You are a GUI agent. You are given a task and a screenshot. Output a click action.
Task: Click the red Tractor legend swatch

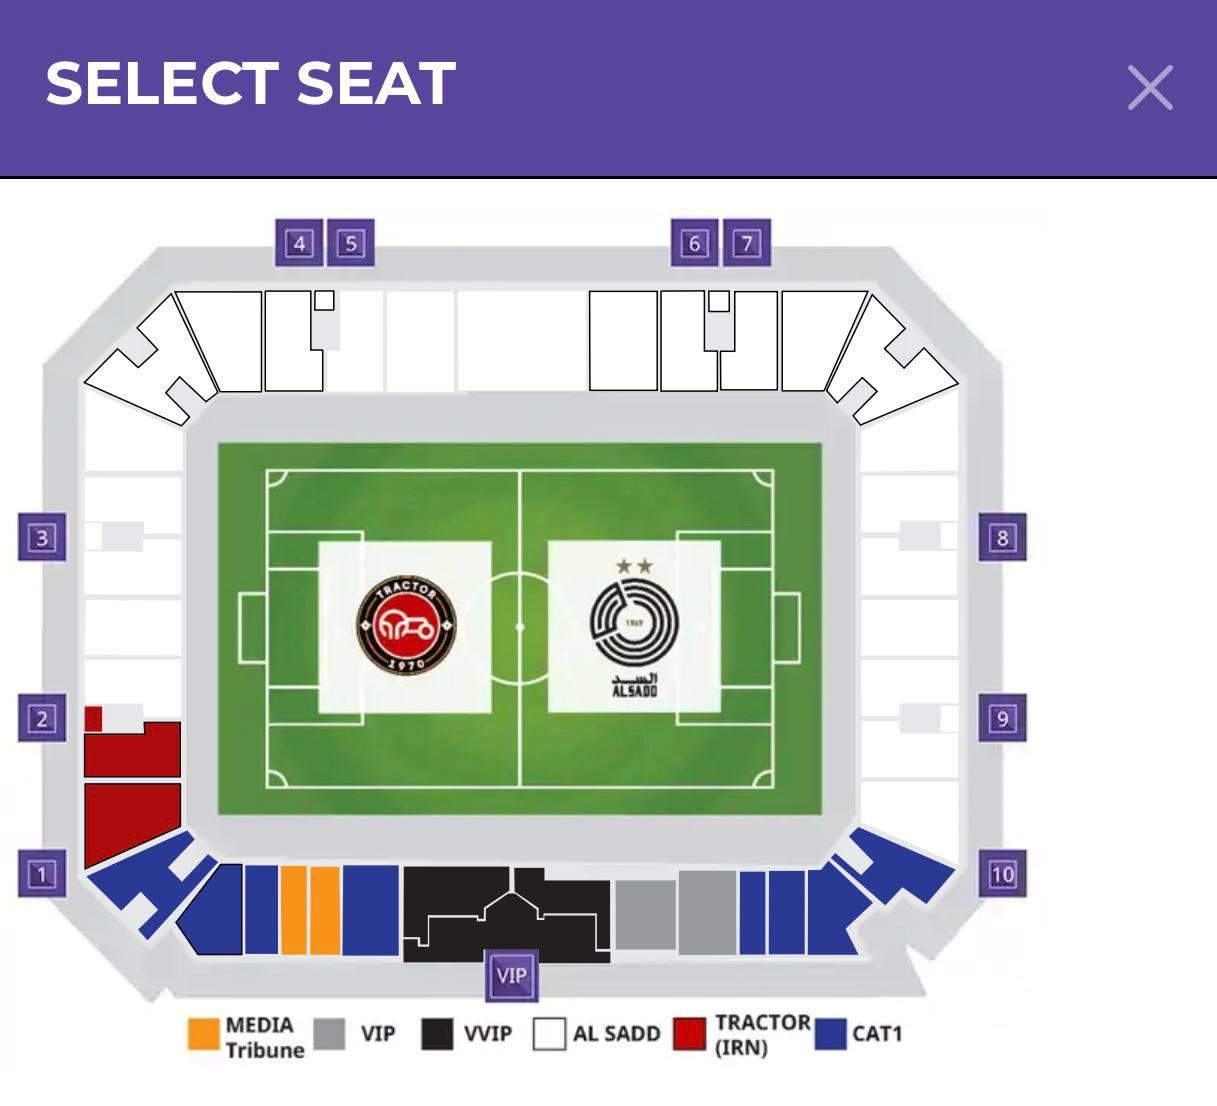[x=689, y=1034]
